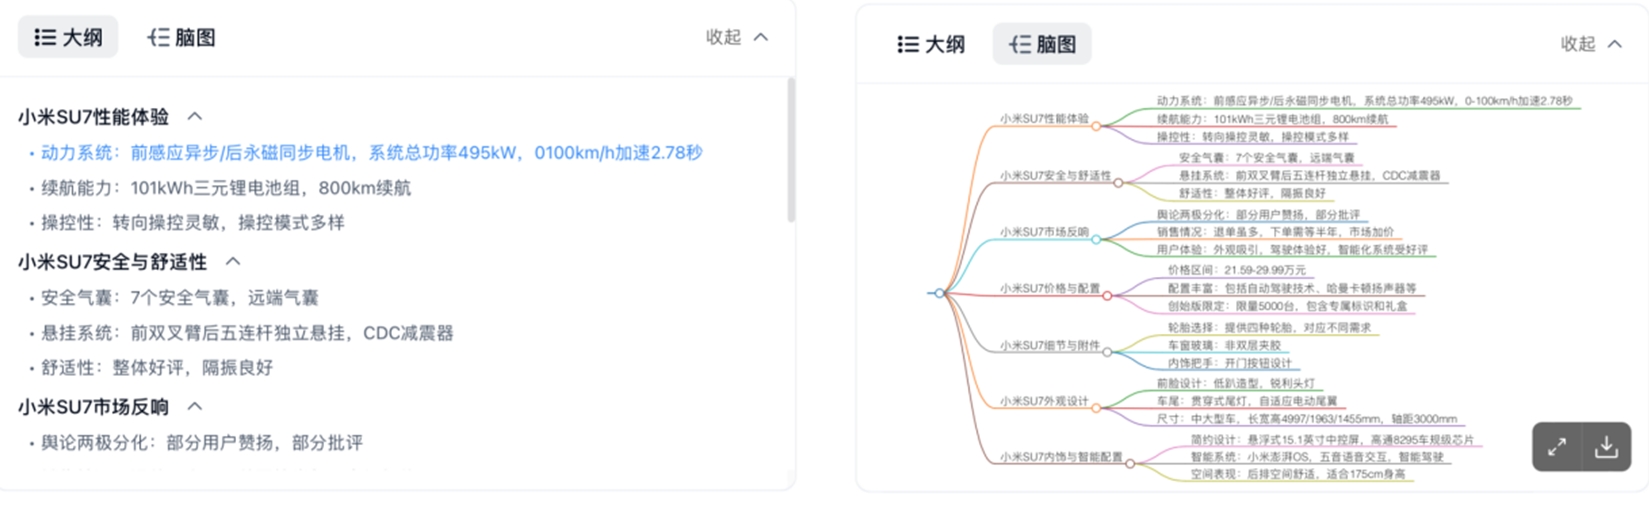The height and width of the screenshot is (506, 1649).
Task: Click mind map leaf 内饰把手:开门按钮设计
Action: click(1229, 363)
